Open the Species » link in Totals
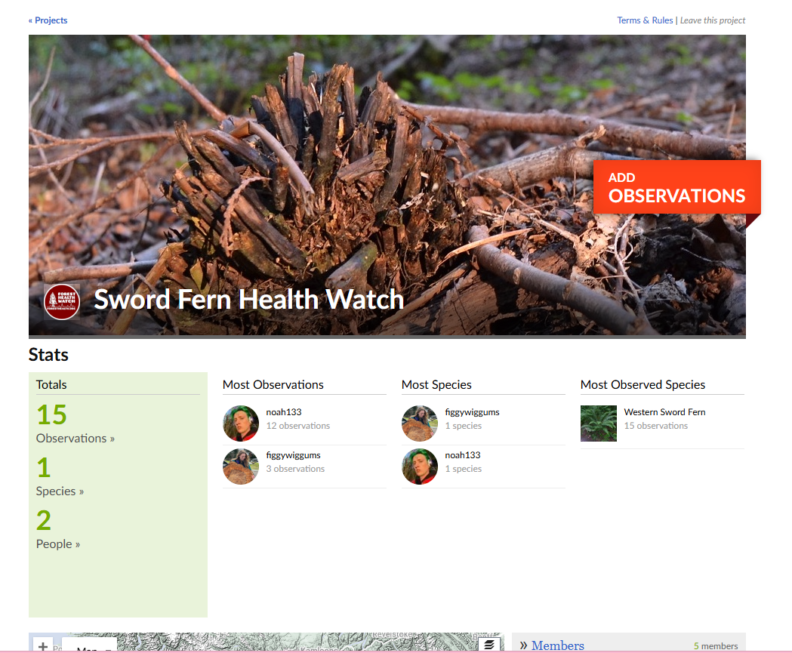Viewport: 792px width, 653px height. pos(60,491)
